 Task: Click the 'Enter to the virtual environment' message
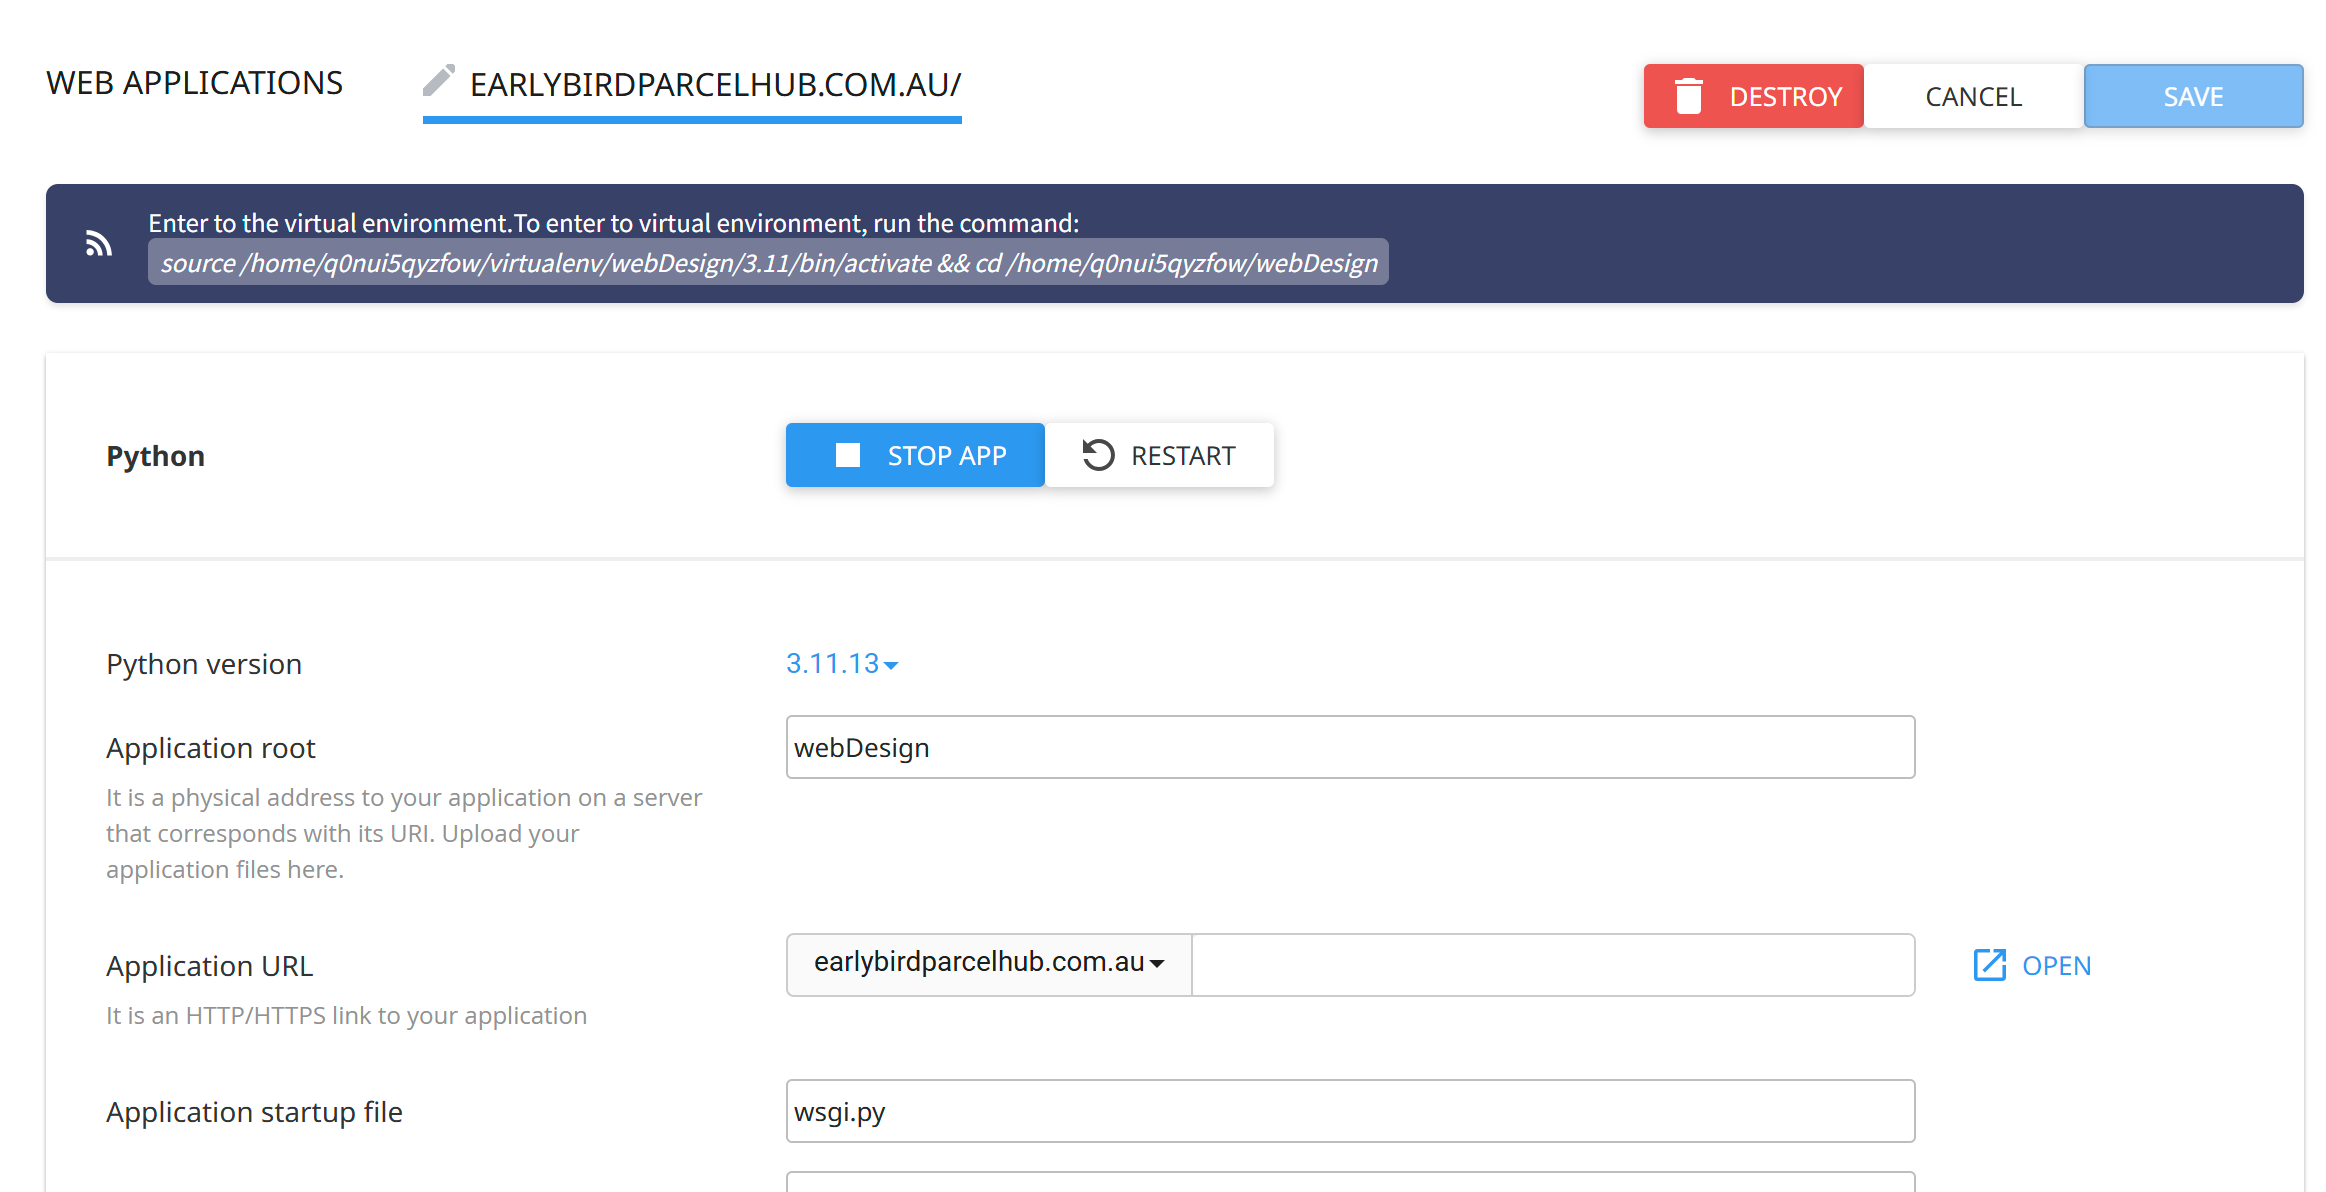click(x=614, y=222)
